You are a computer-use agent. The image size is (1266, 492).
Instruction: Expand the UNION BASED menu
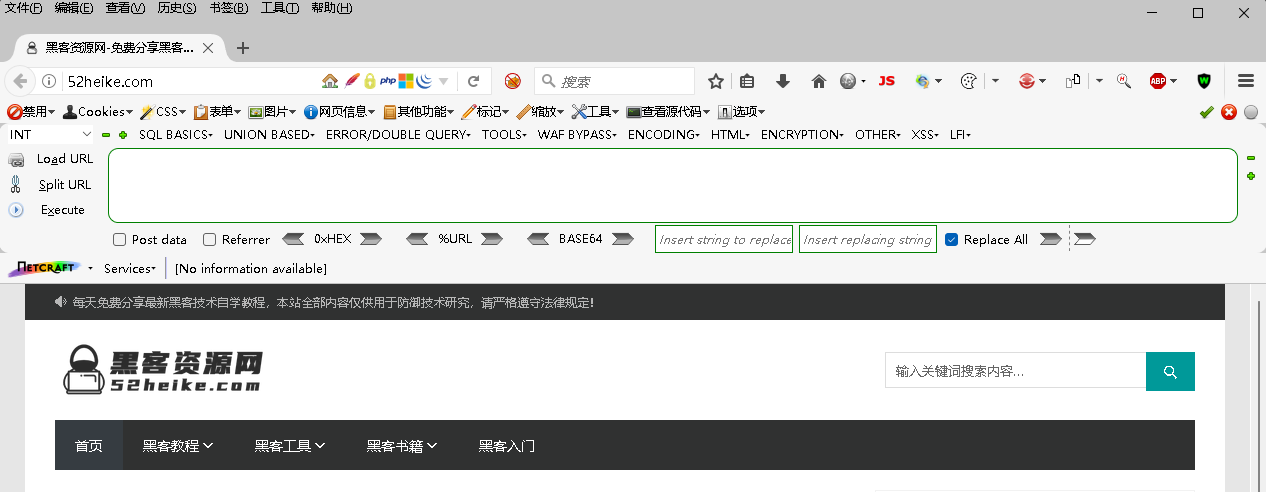(x=269, y=134)
